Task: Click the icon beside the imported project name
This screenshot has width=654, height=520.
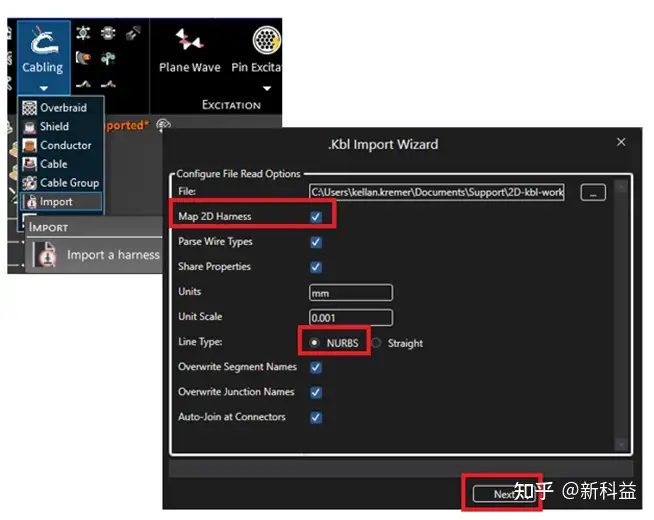Action: (163, 124)
